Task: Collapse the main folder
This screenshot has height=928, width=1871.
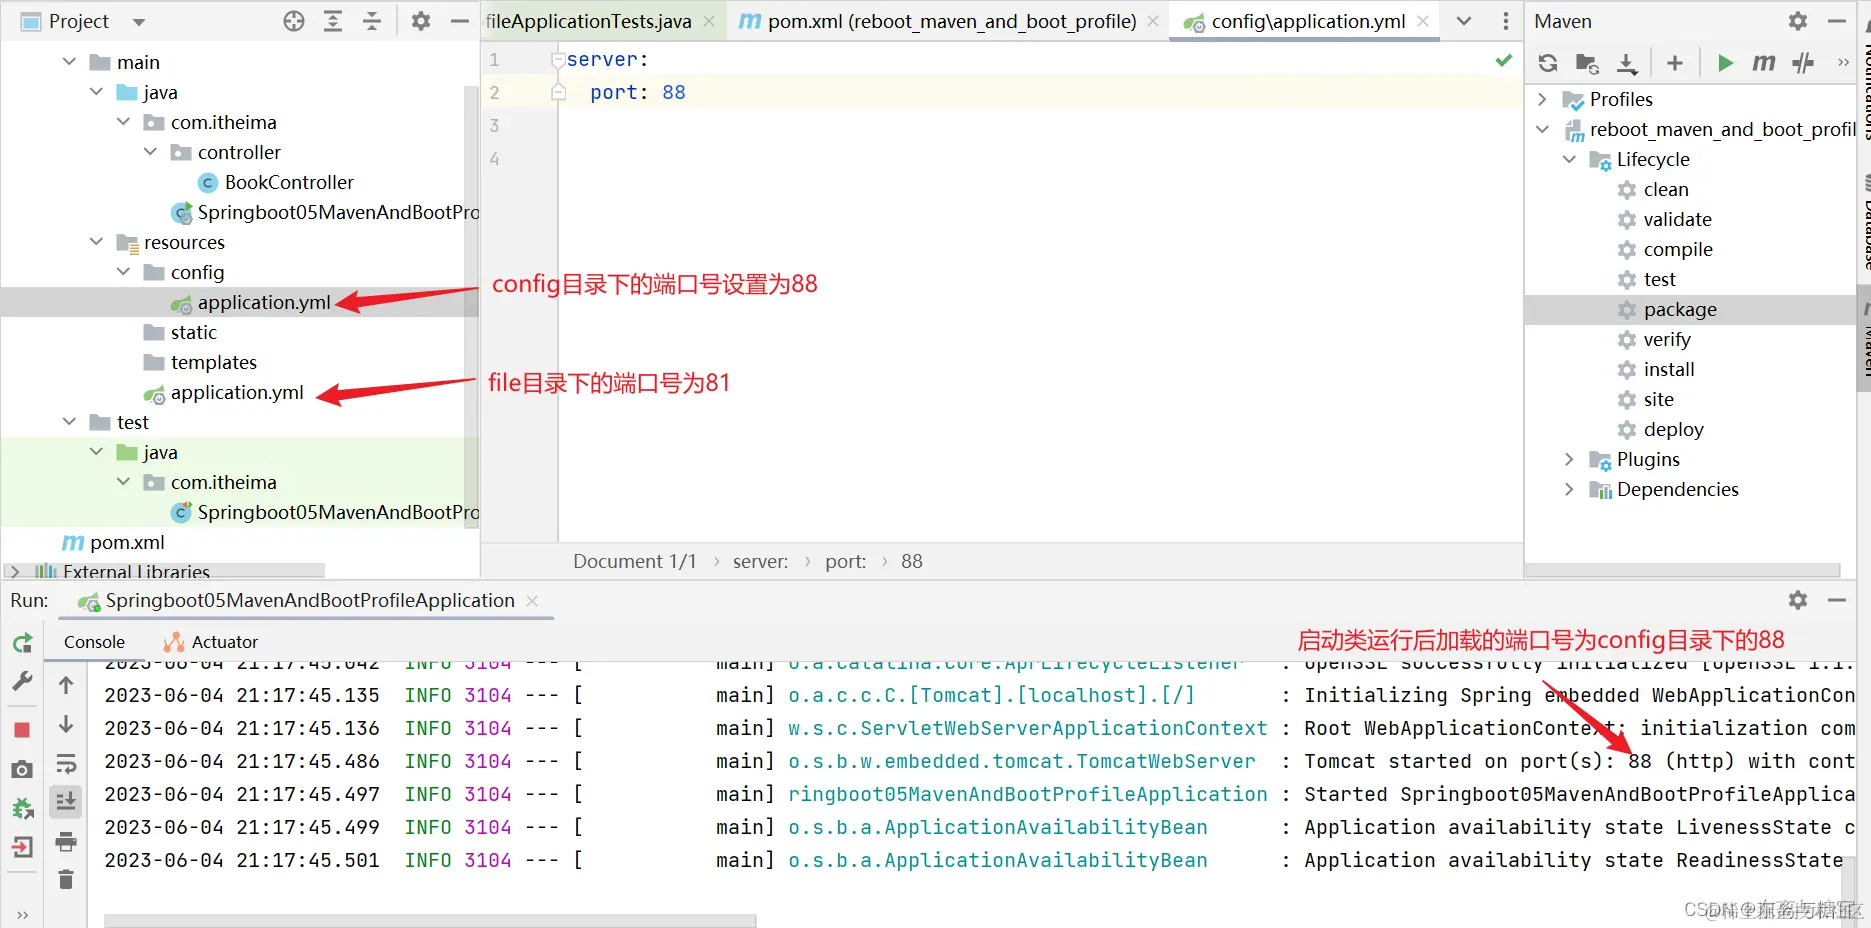Action: (69, 62)
